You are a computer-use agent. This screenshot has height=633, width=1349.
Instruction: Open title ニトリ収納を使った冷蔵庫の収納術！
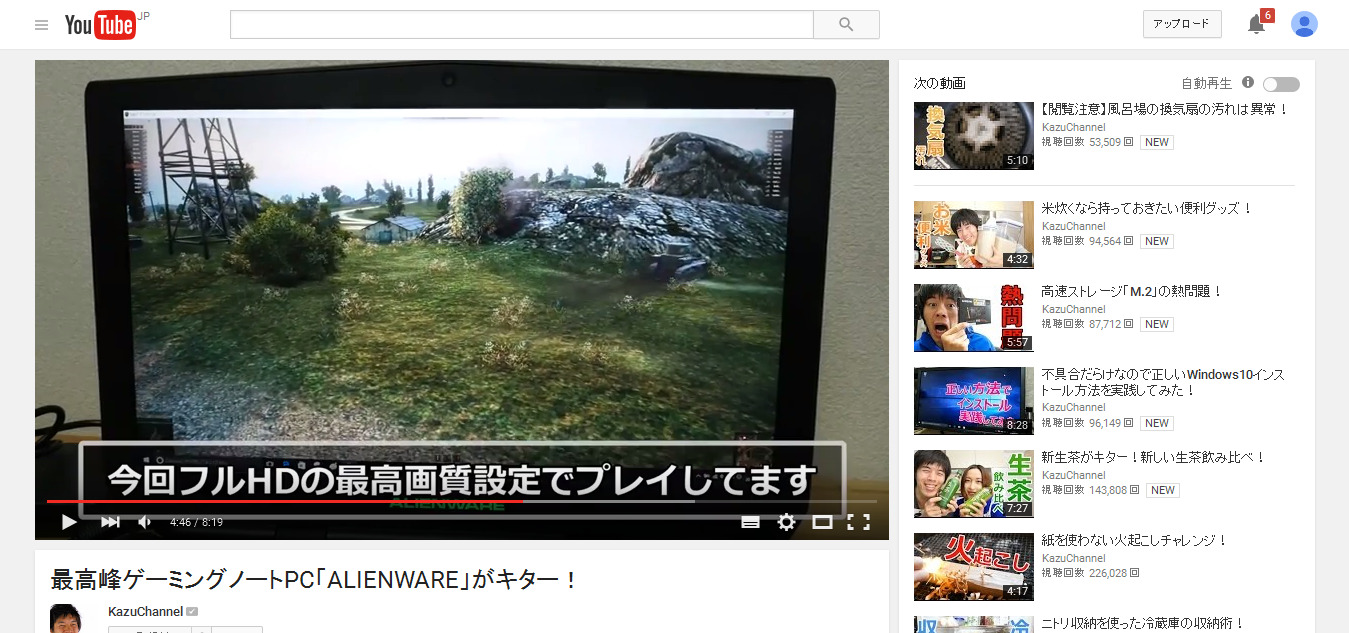(x=1143, y=623)
